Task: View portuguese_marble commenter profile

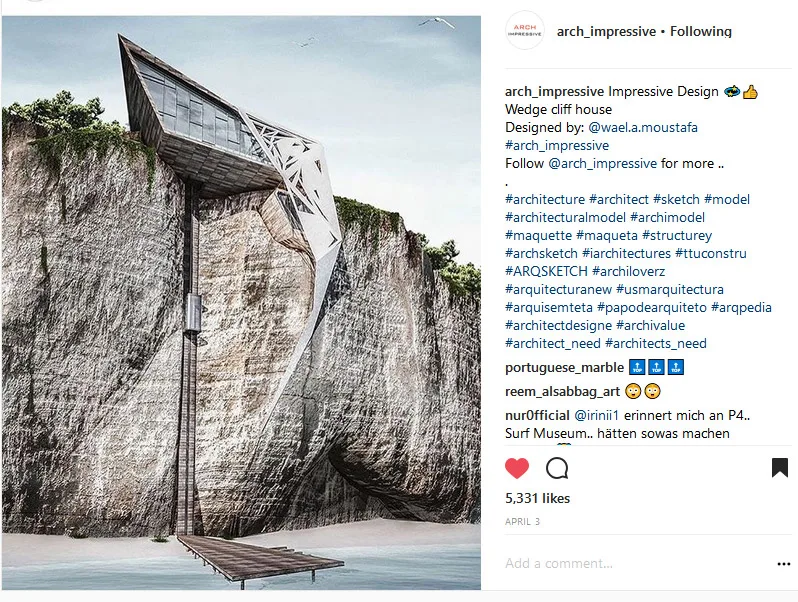Action: (x=564, y=367)
